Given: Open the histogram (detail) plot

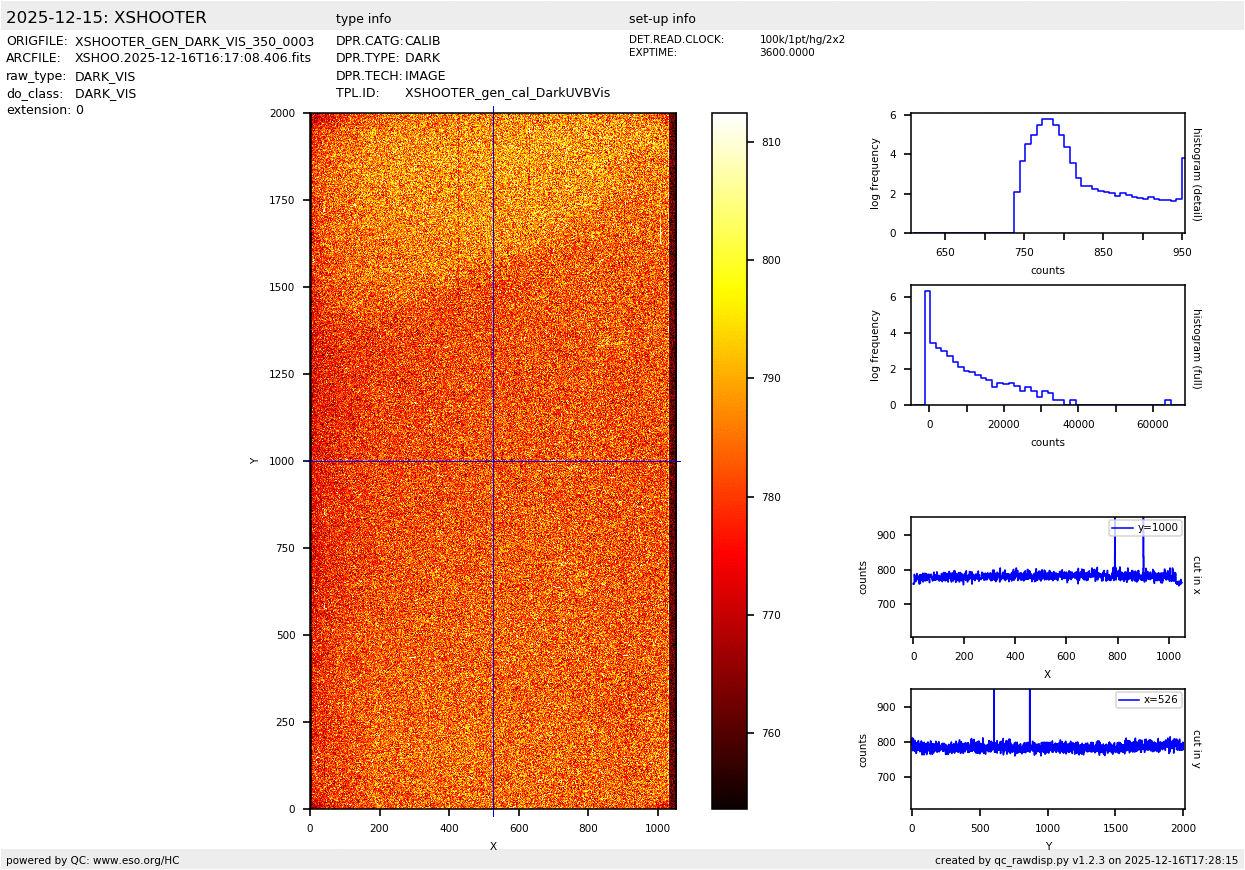Looking at the screenshot, I should click(1047, 174).
